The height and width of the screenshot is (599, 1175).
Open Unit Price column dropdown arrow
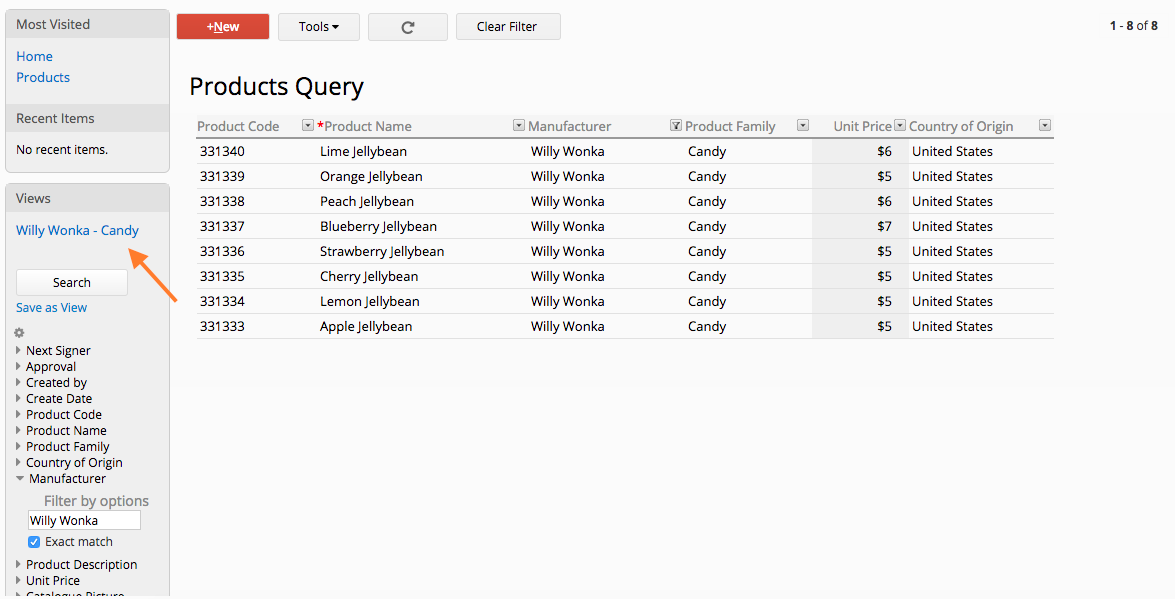coord(900,125)
